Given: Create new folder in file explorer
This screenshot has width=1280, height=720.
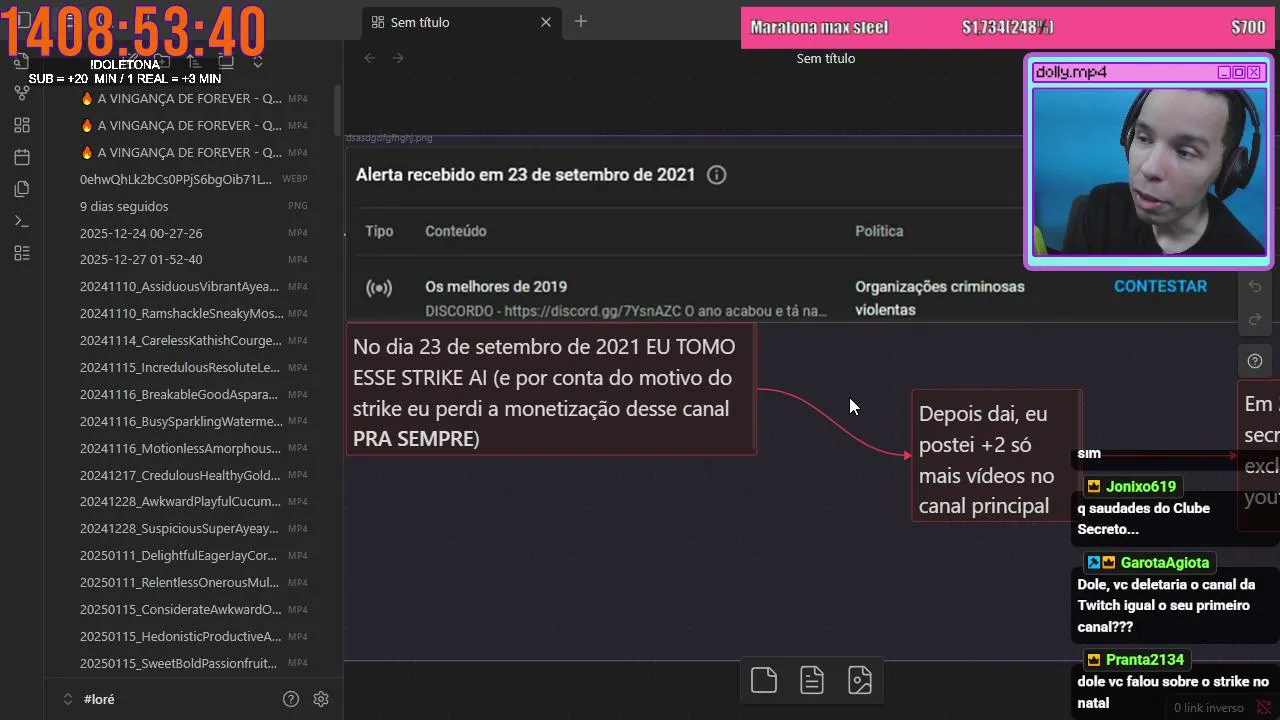Looking at the screenshot, I should [162, 62].
